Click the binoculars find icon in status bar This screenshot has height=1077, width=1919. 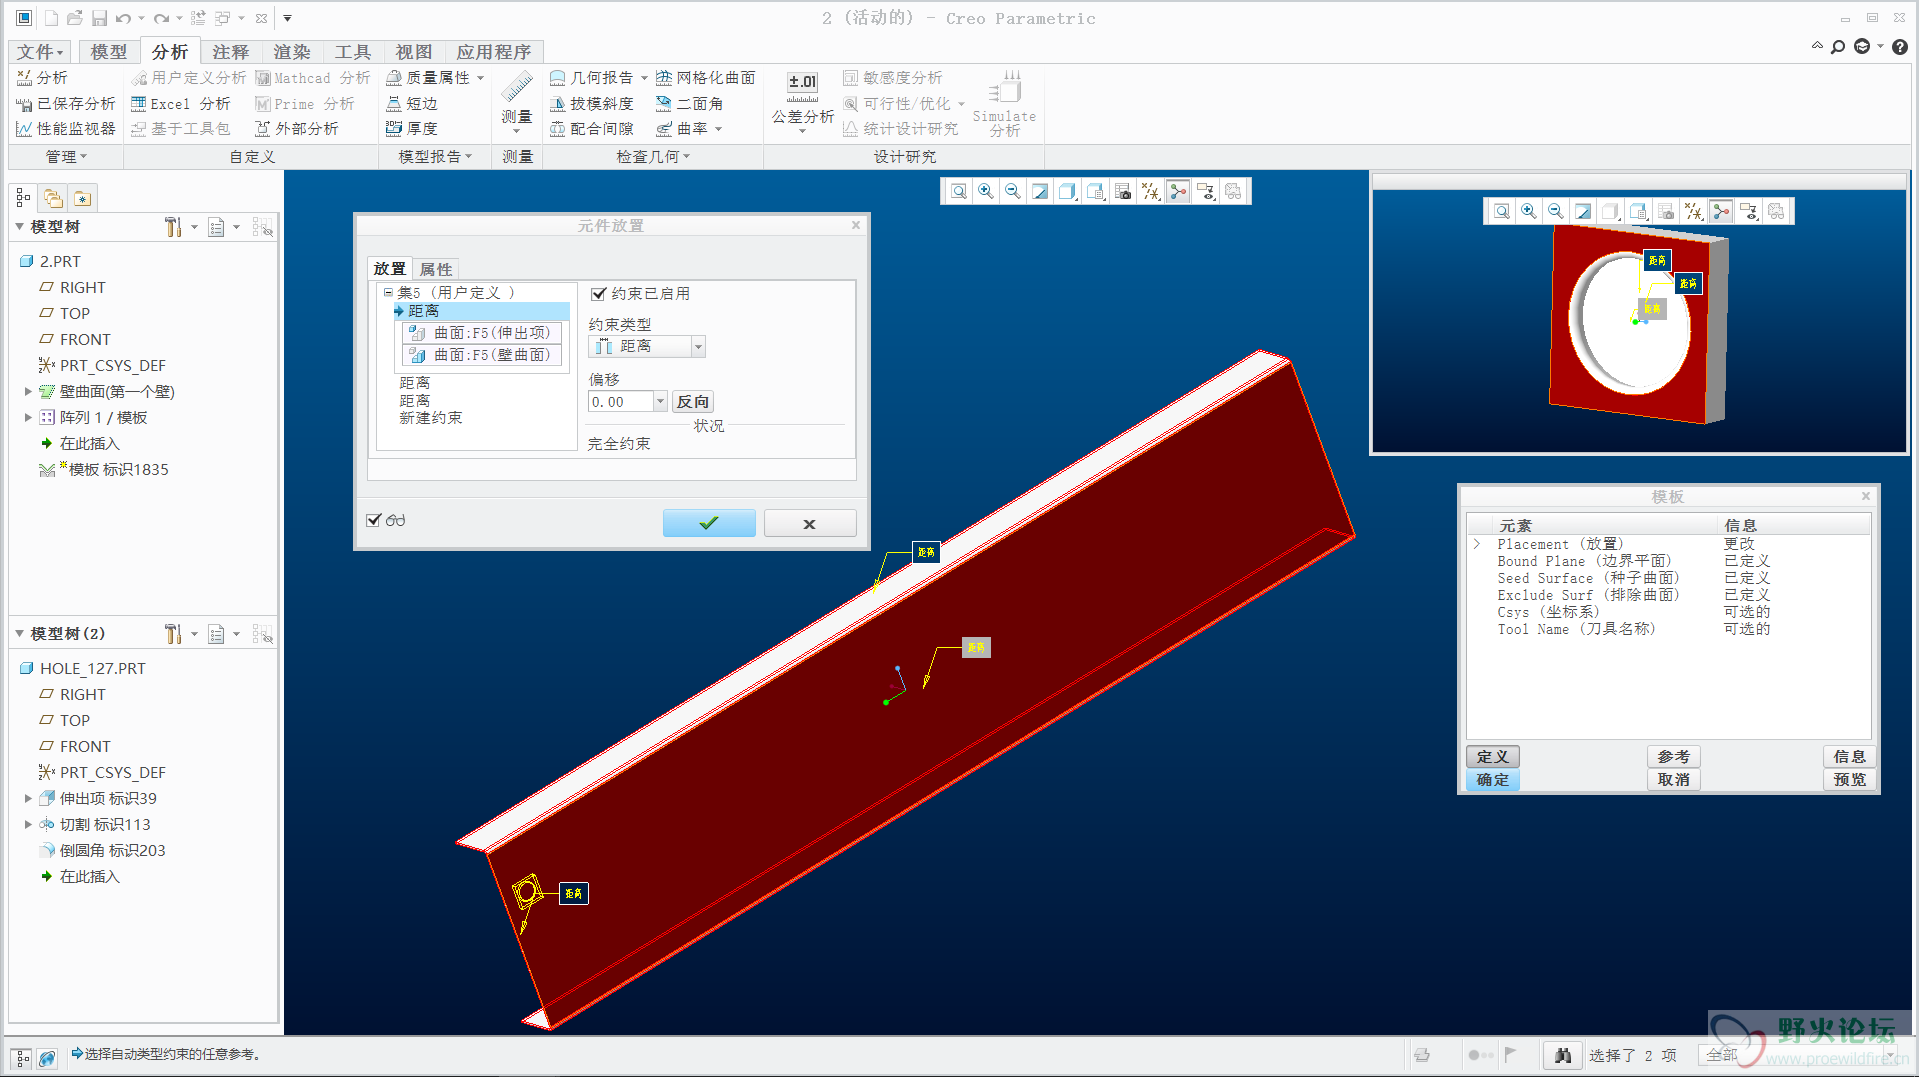pyautogui.click(x=1563, y=1055)
